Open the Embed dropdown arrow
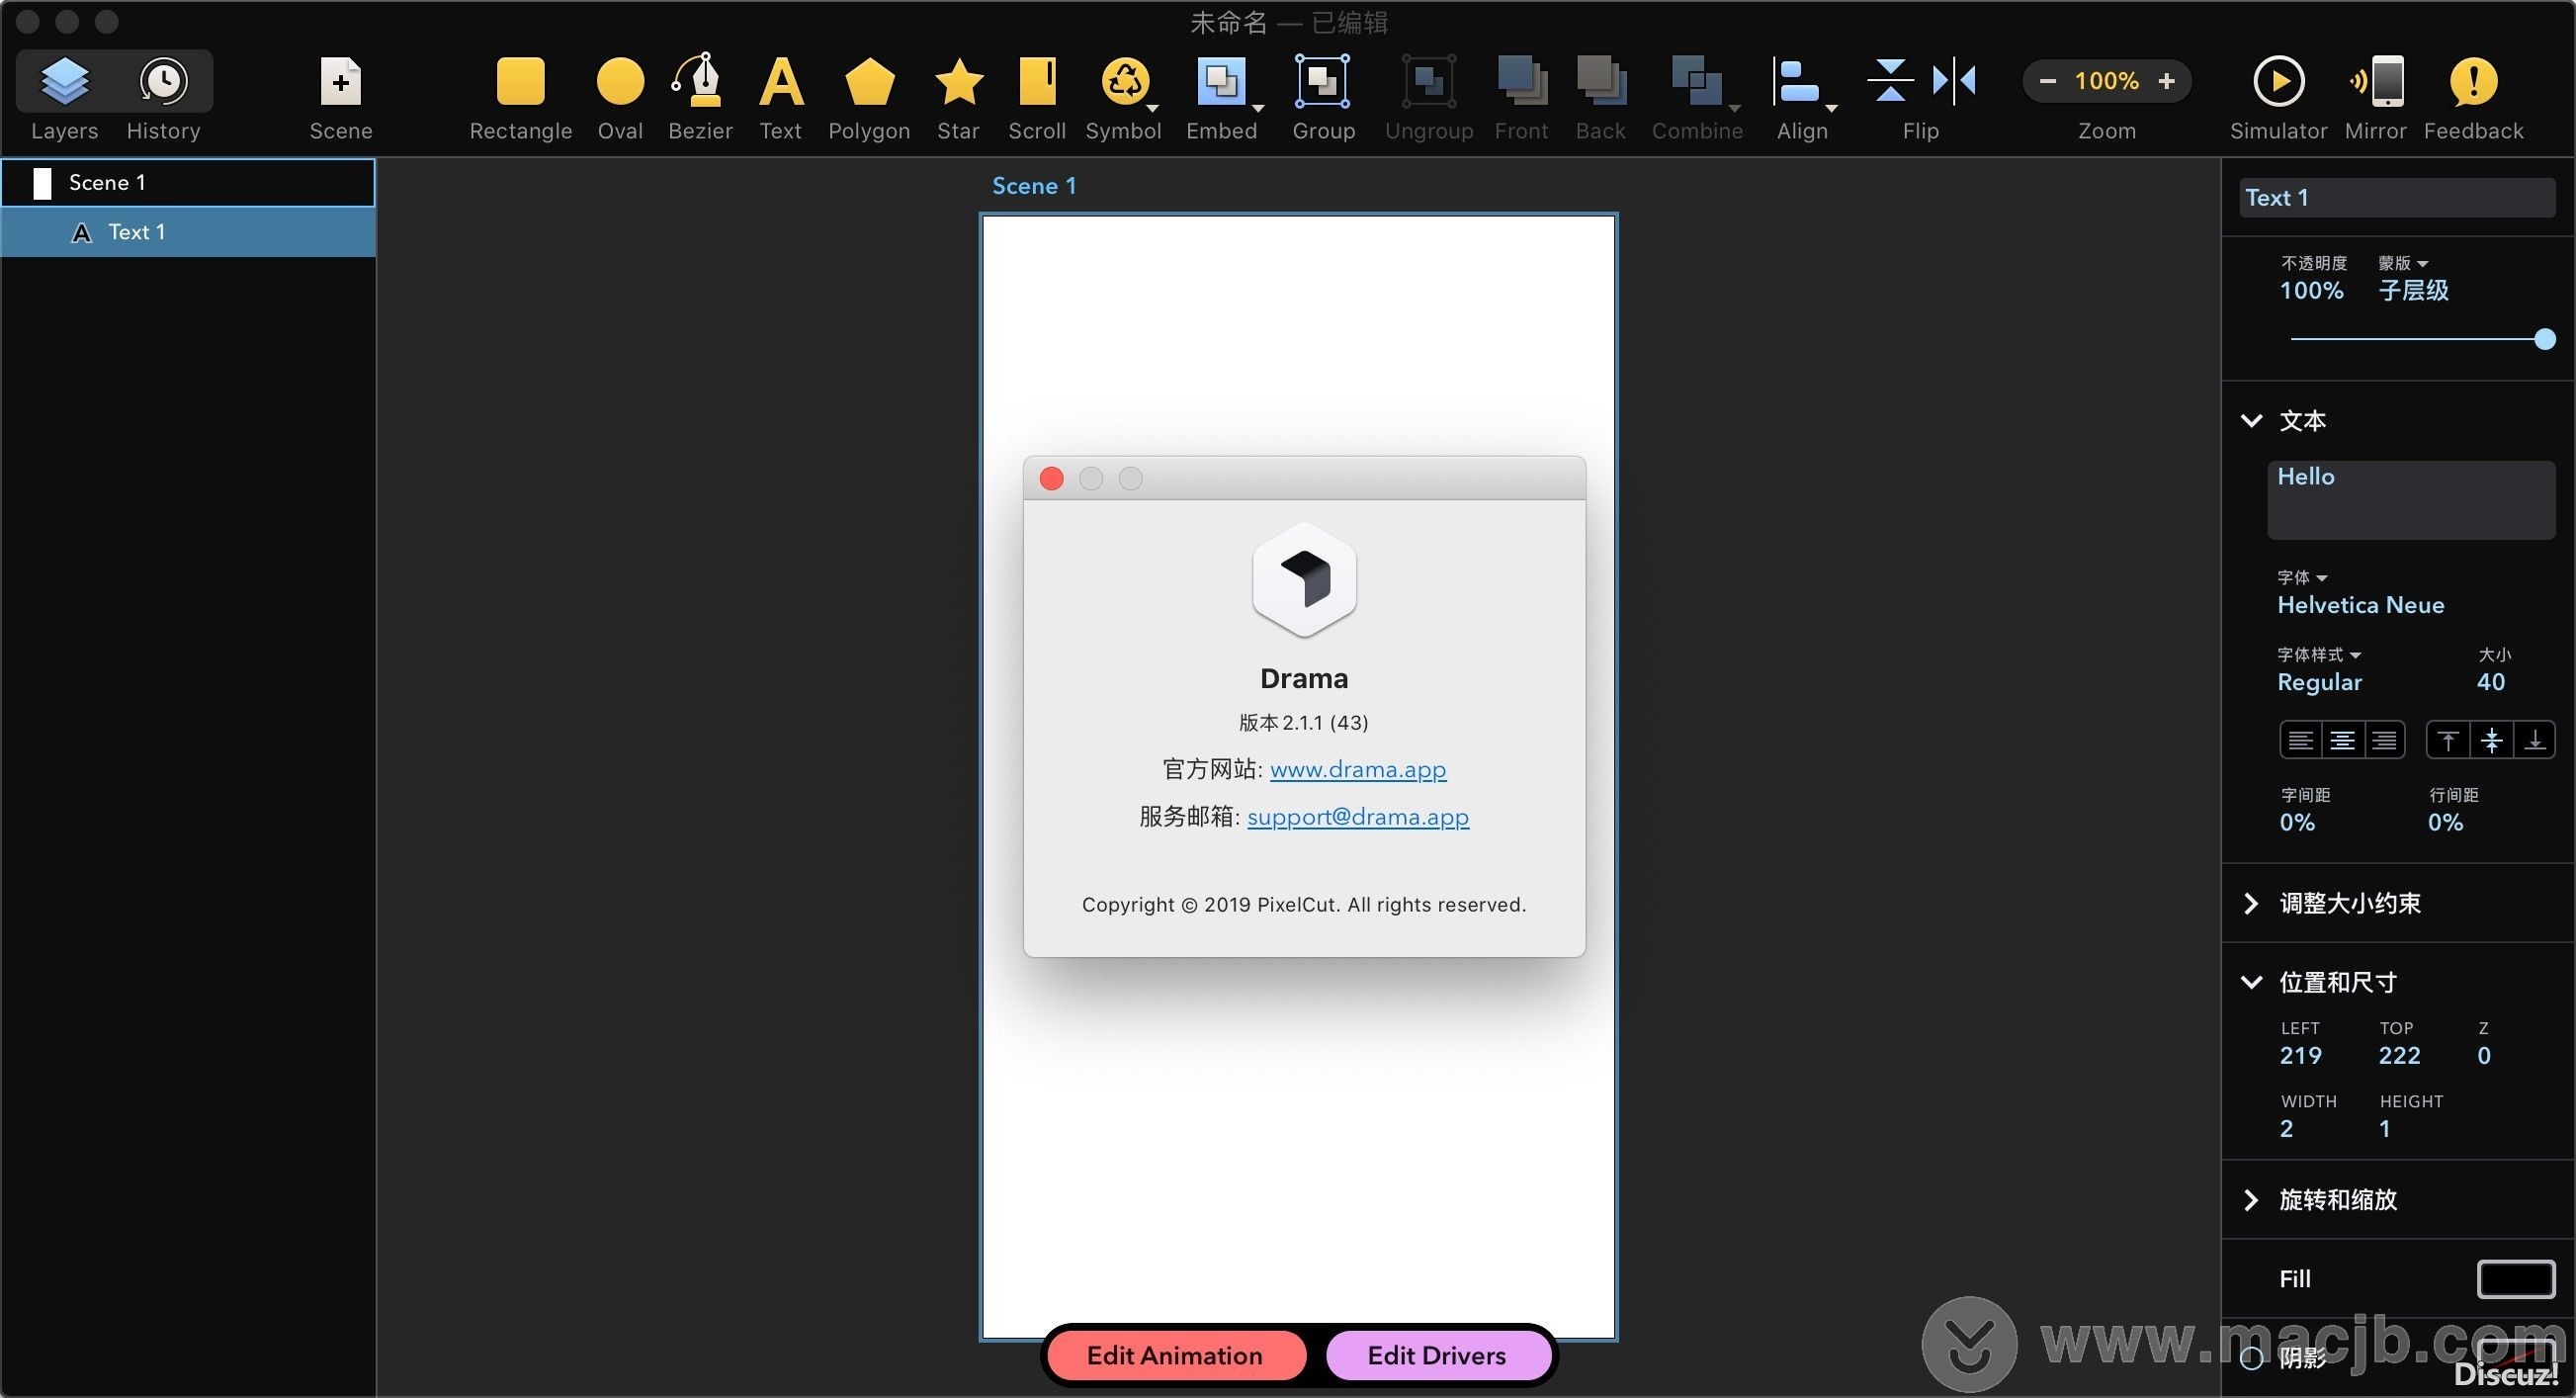The image size is (2576, 1398). (1258, 107)
